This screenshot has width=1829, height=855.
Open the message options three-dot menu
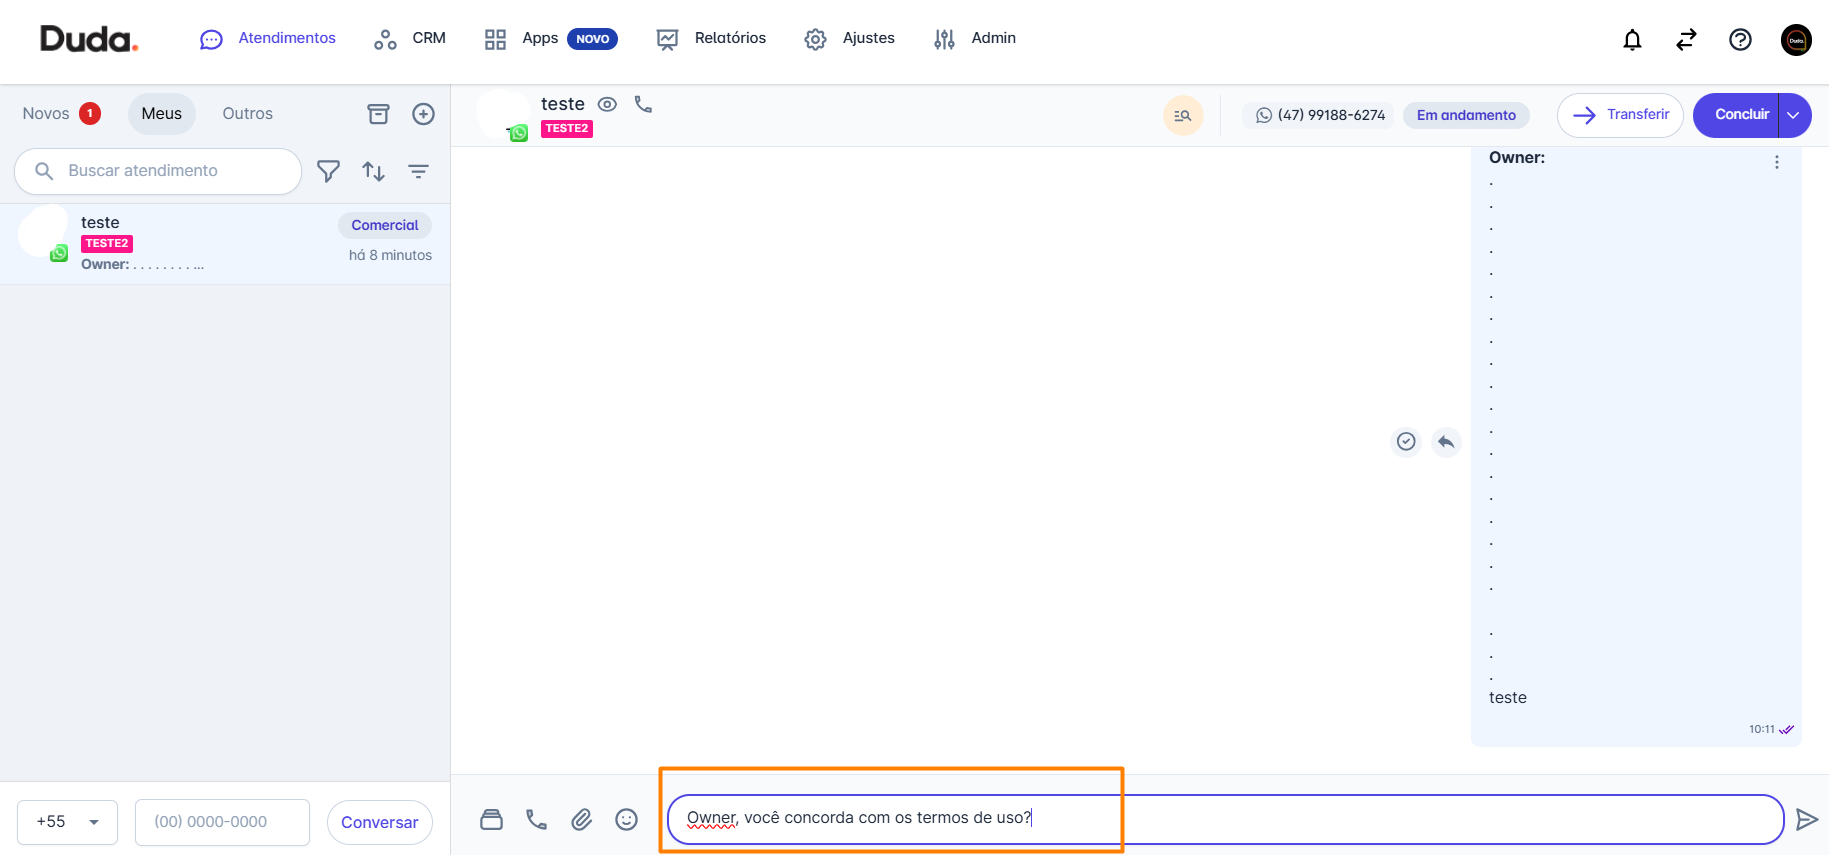1776,162
